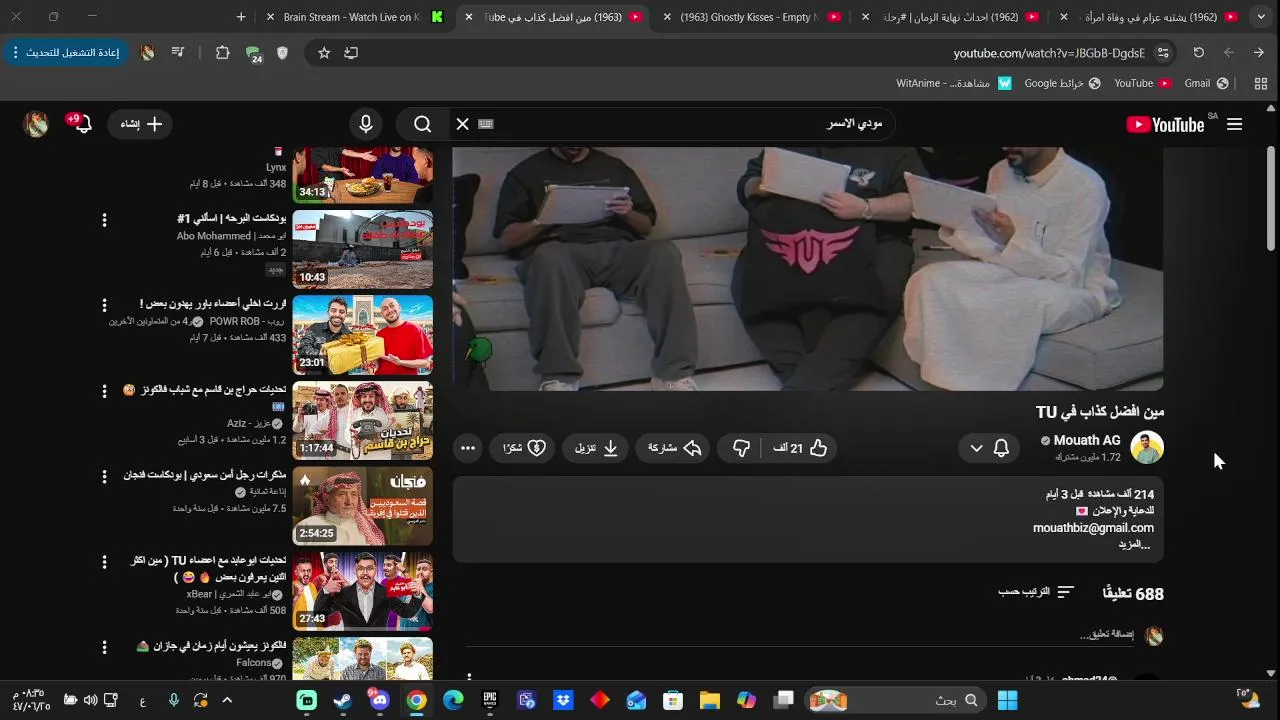
Task: Close the Ghostly Kisses tab
Action: (x=667, y=17)
